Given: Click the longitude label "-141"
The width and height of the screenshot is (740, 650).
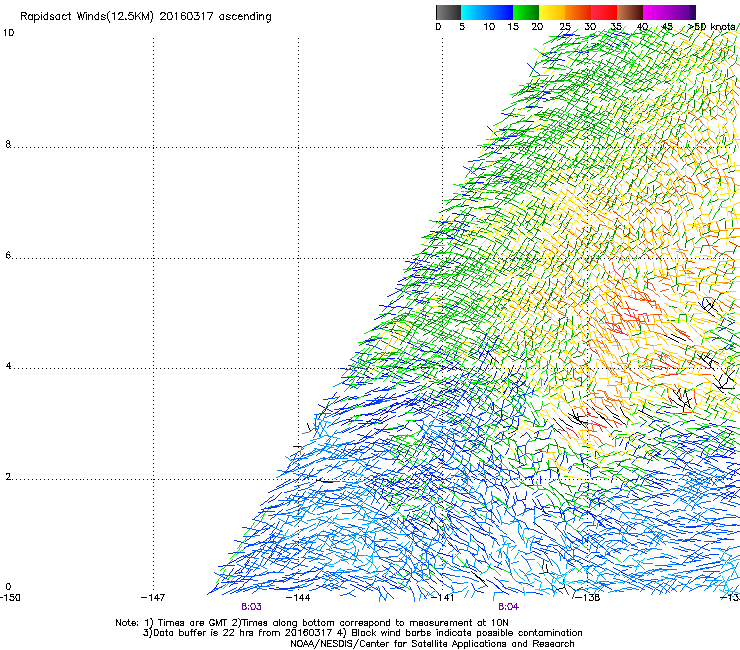Looking at the screenshot, I should tap(443, 598).
